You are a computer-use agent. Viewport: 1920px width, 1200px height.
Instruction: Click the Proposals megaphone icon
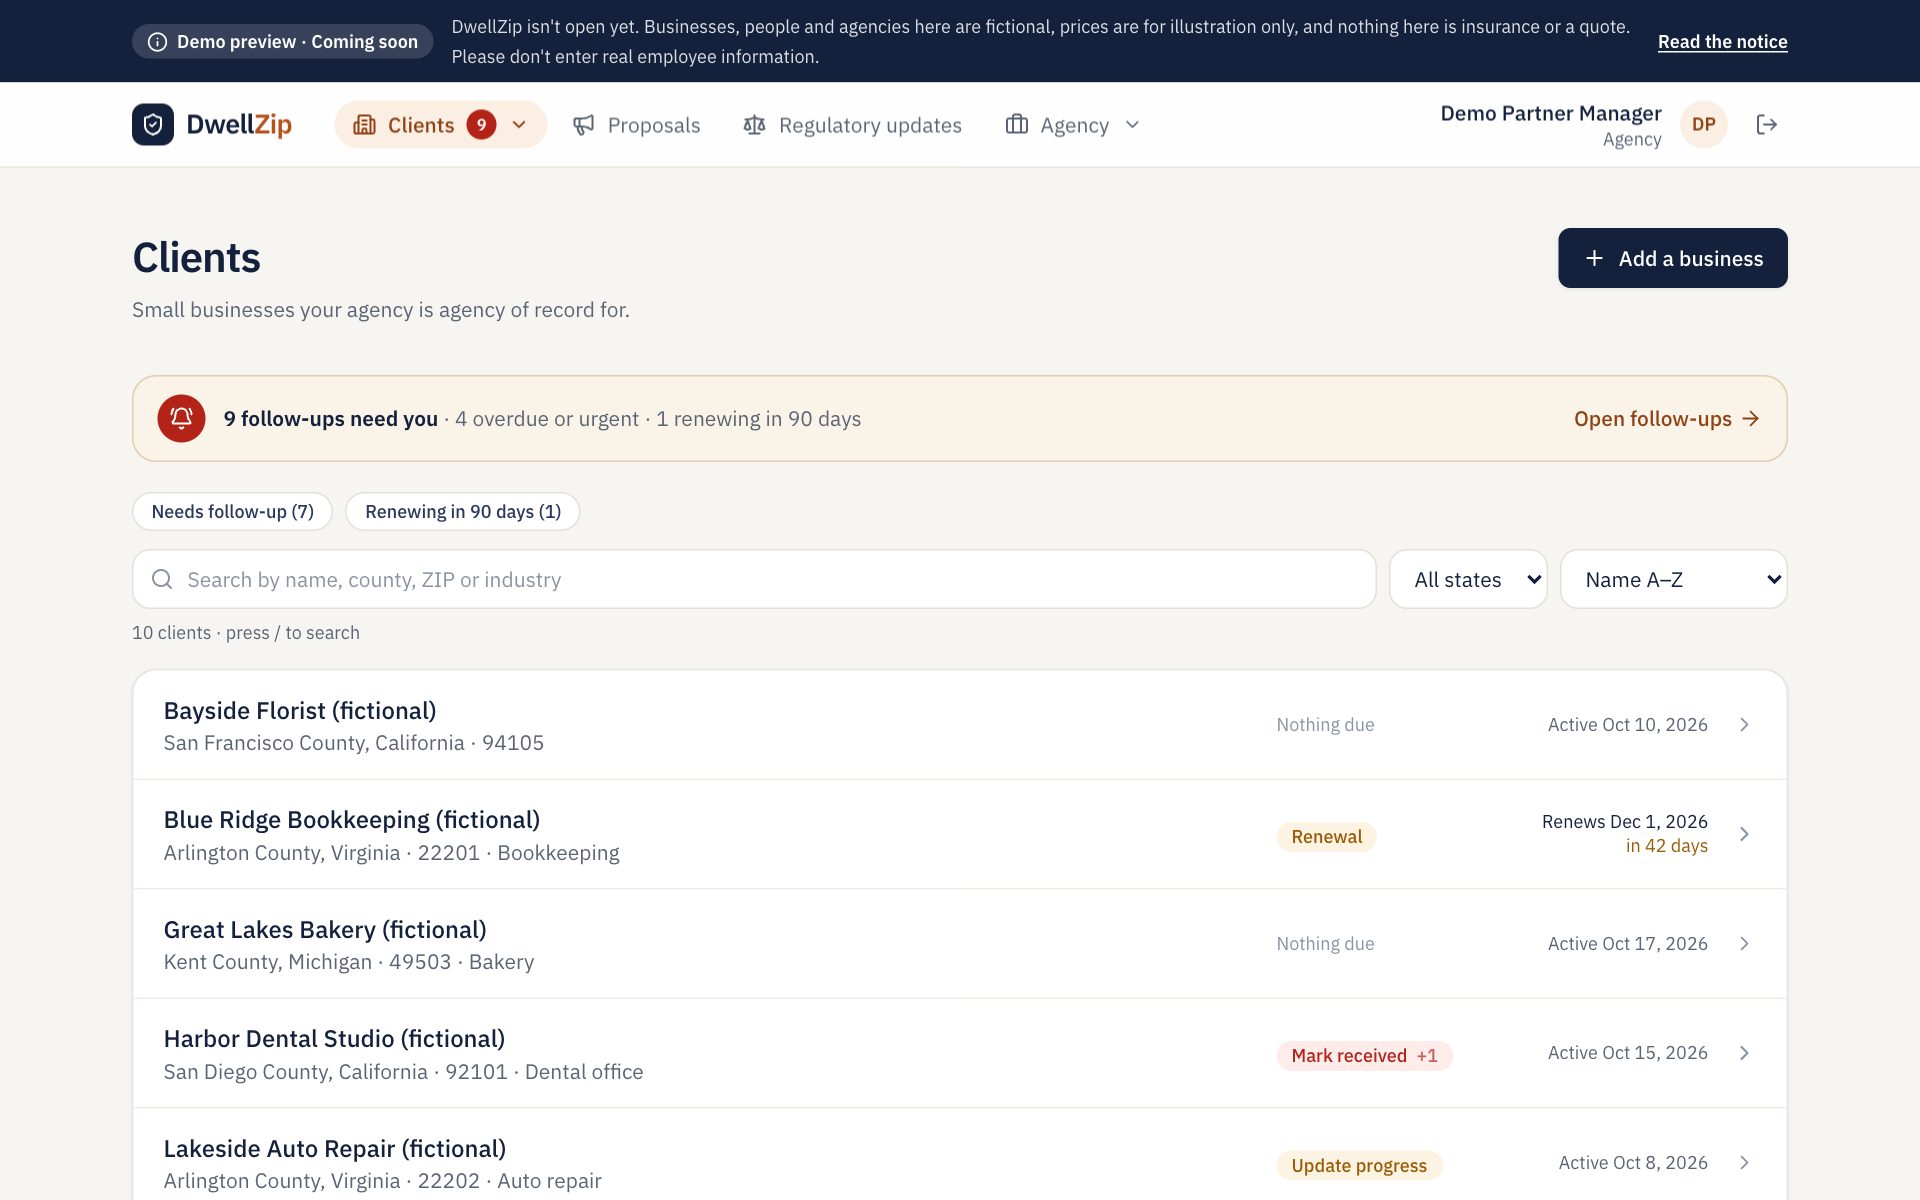[584, 125]
